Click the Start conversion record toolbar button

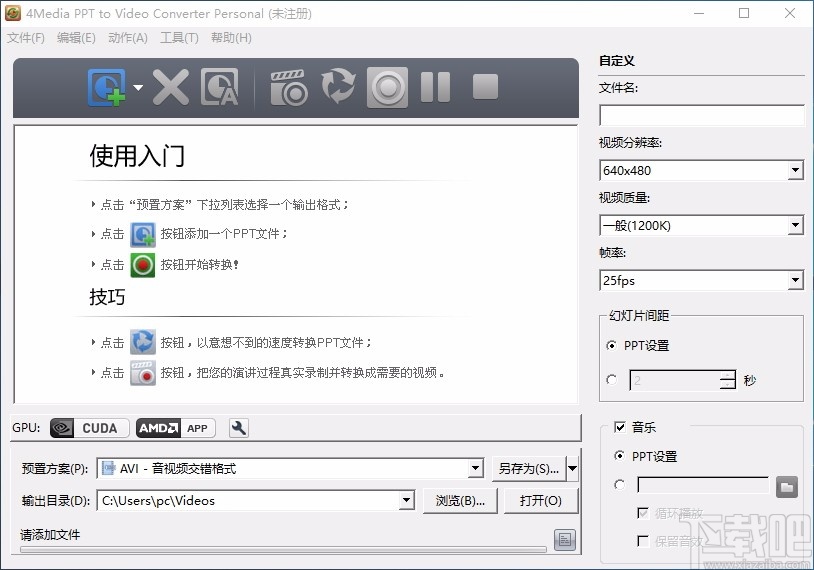pyautogui.click(x=387, y=87)
